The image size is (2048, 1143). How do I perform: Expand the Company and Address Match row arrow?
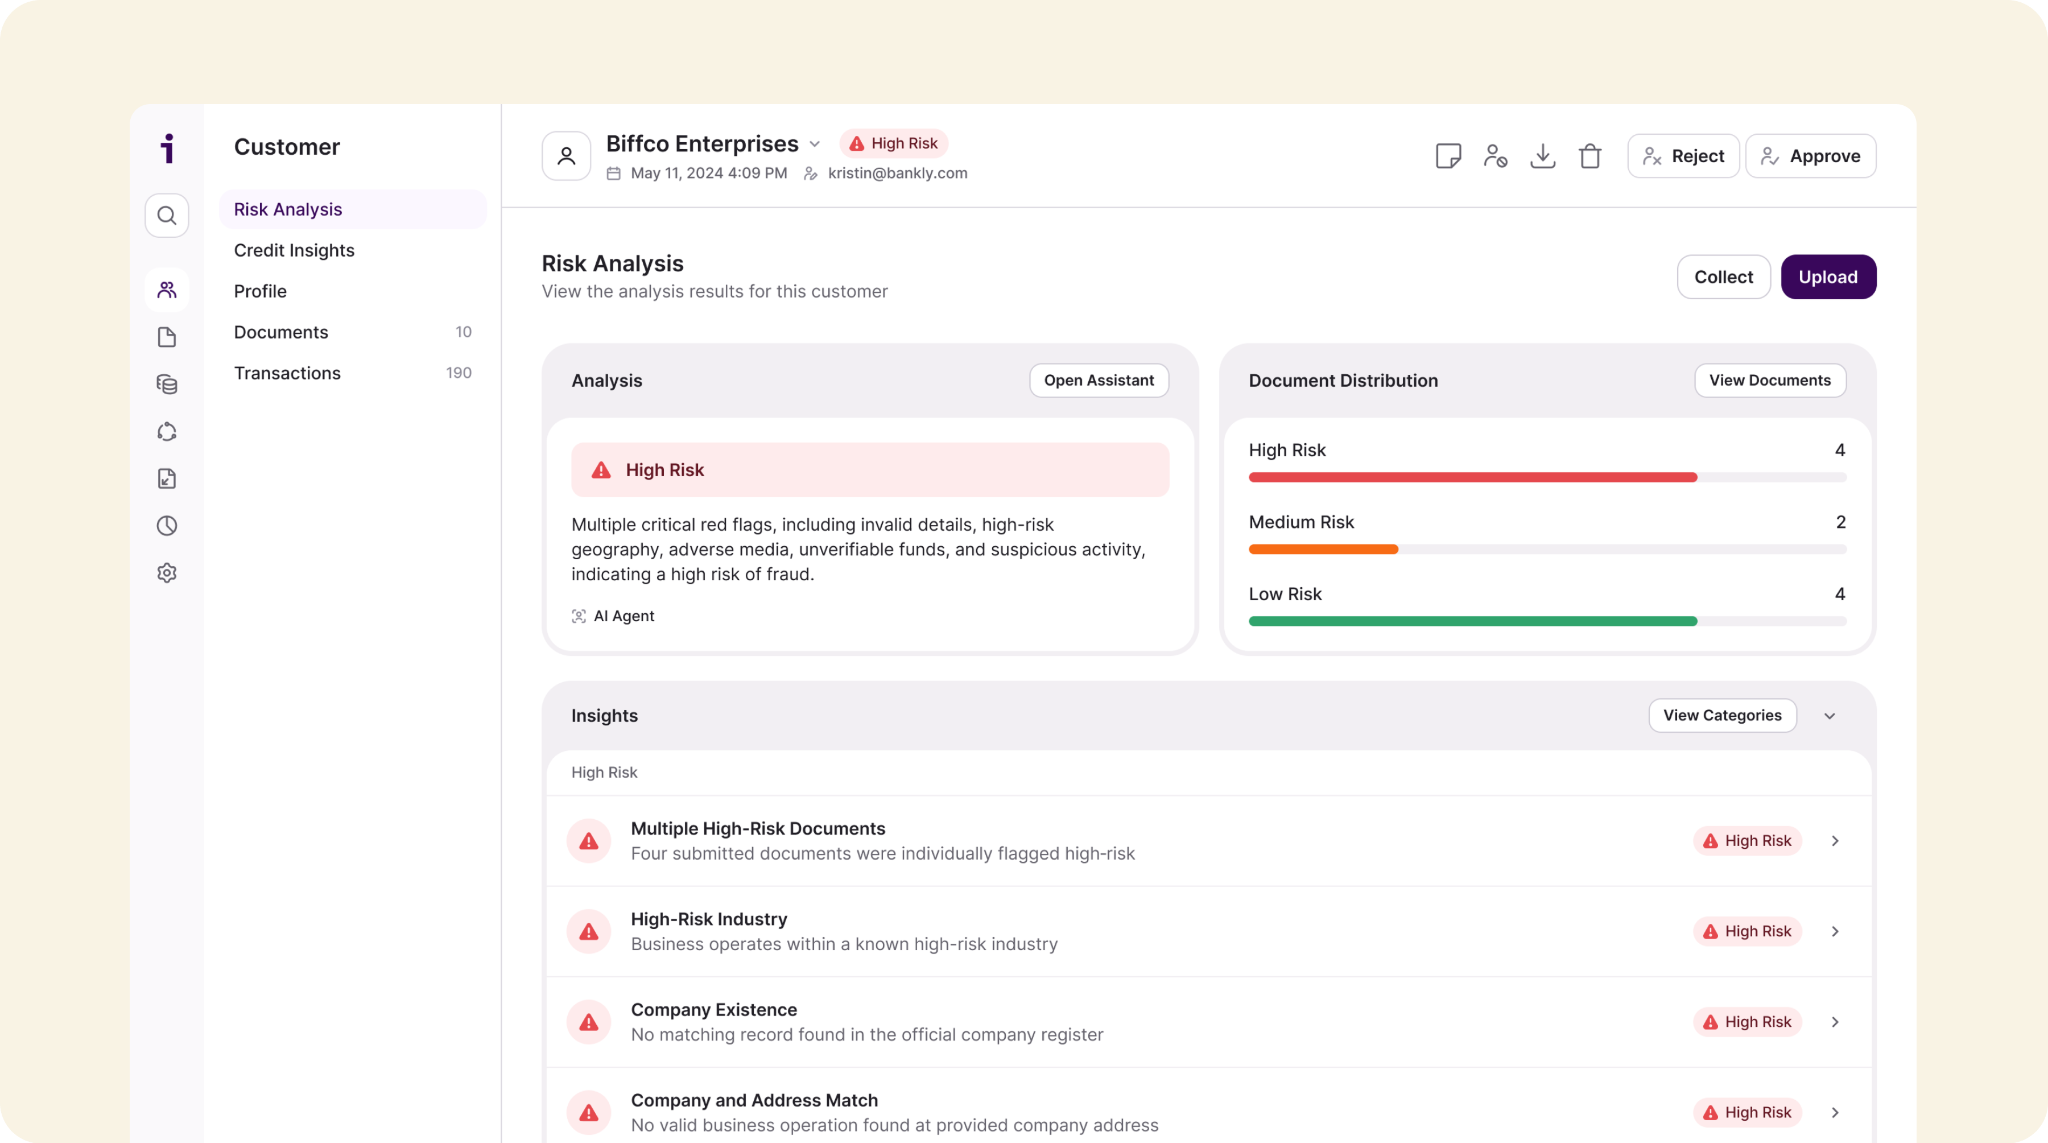[x=1835, y=1113]
